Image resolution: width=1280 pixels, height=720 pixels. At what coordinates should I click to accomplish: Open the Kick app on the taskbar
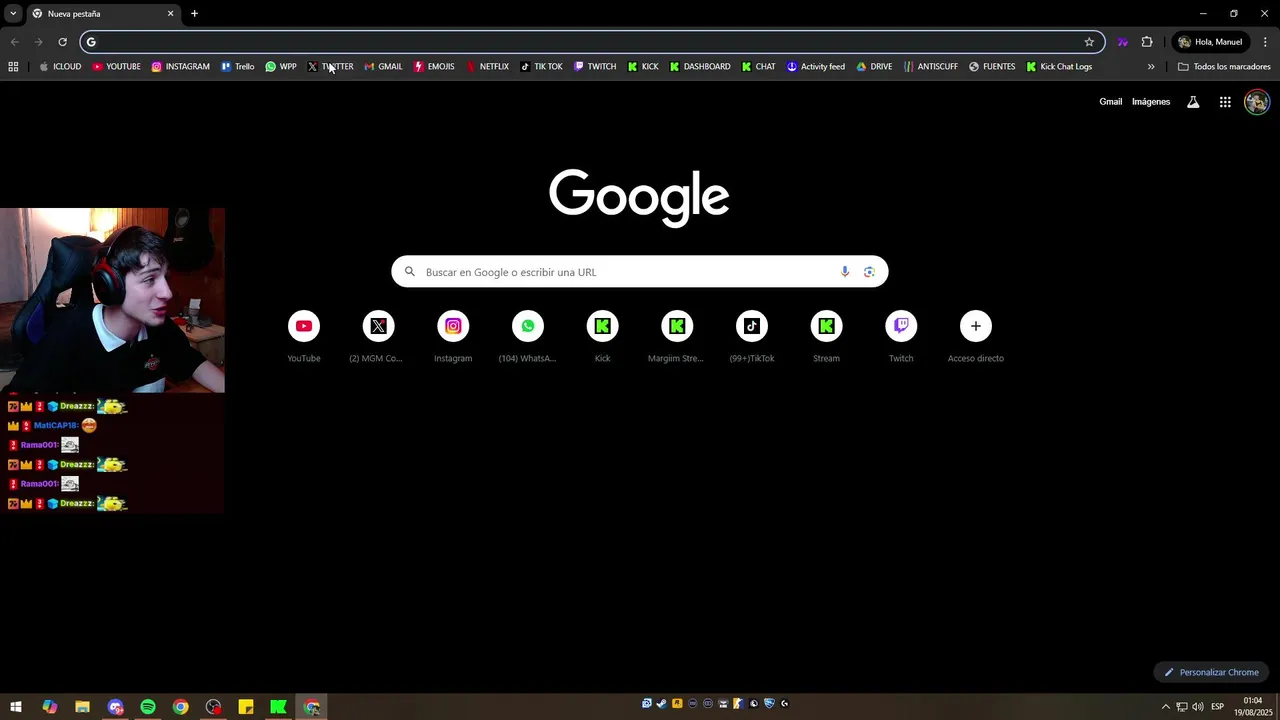point(279,707)
